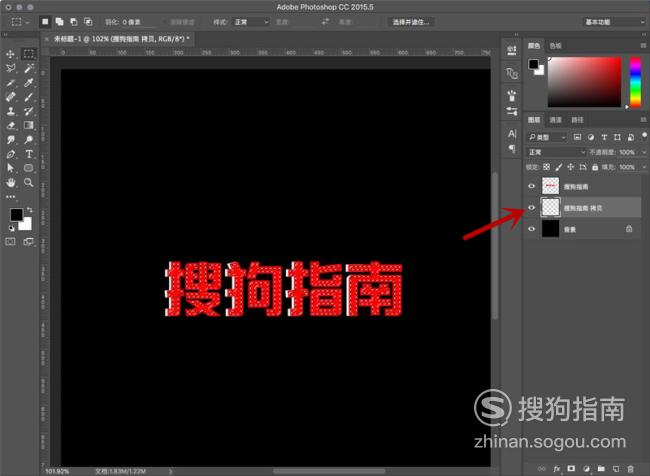Click foreground color swatch in Color panel
This screenshot has height=476, width=650.
(x=533, y=64)
